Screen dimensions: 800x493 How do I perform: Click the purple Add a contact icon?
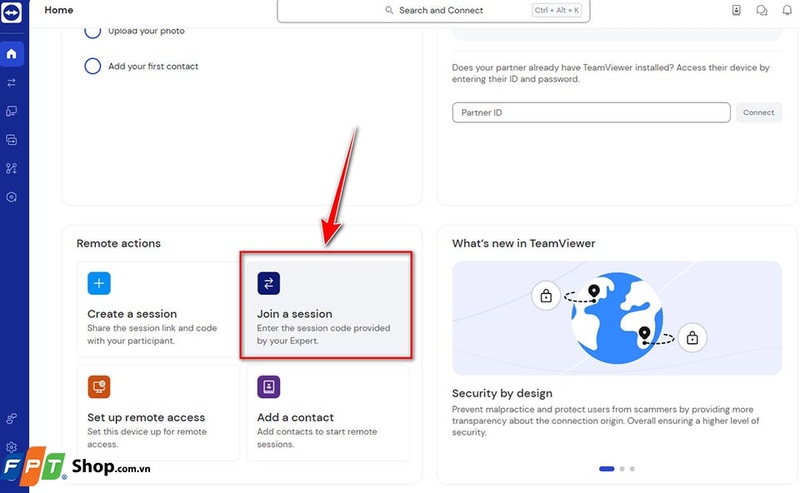click(268, 386)
